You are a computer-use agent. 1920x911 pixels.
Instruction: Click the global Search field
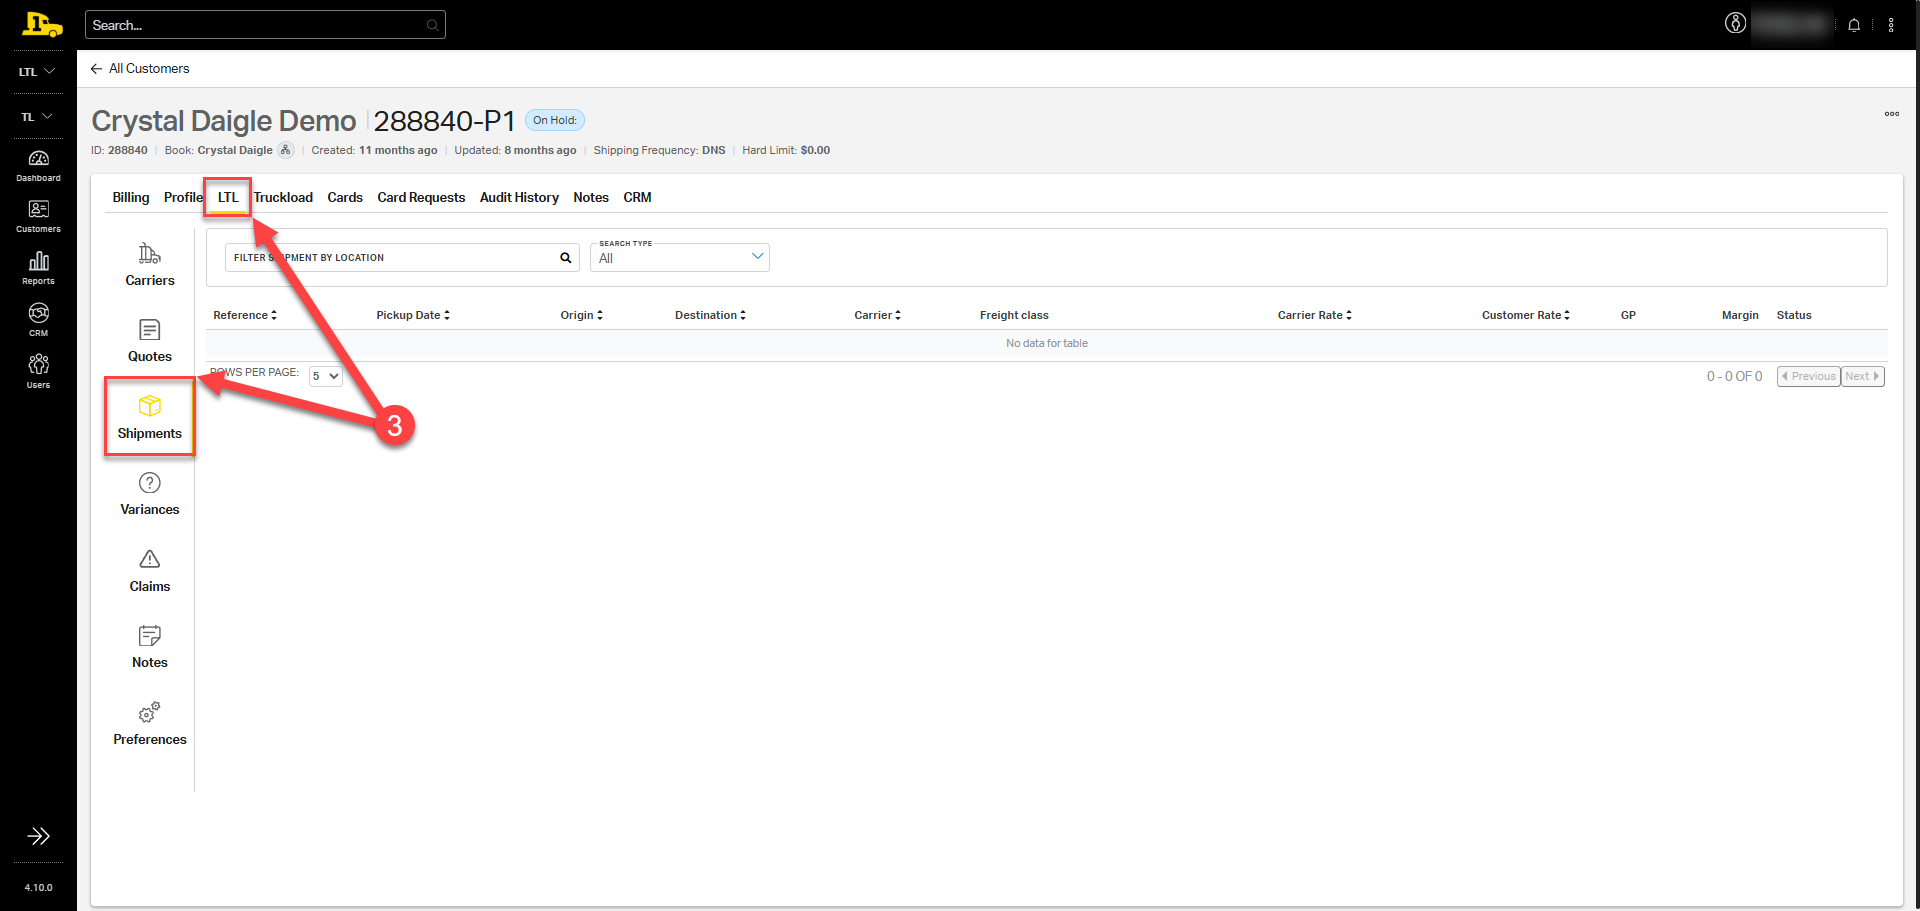point(265,25)
